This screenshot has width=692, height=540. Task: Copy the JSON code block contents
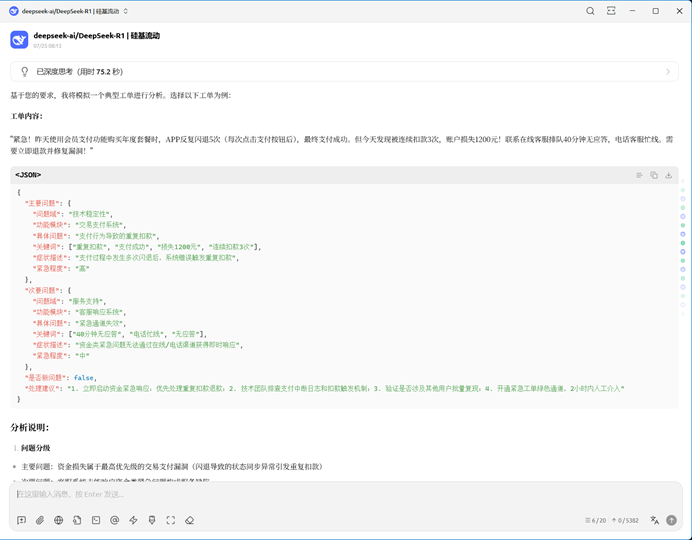(x=654, y=175)
